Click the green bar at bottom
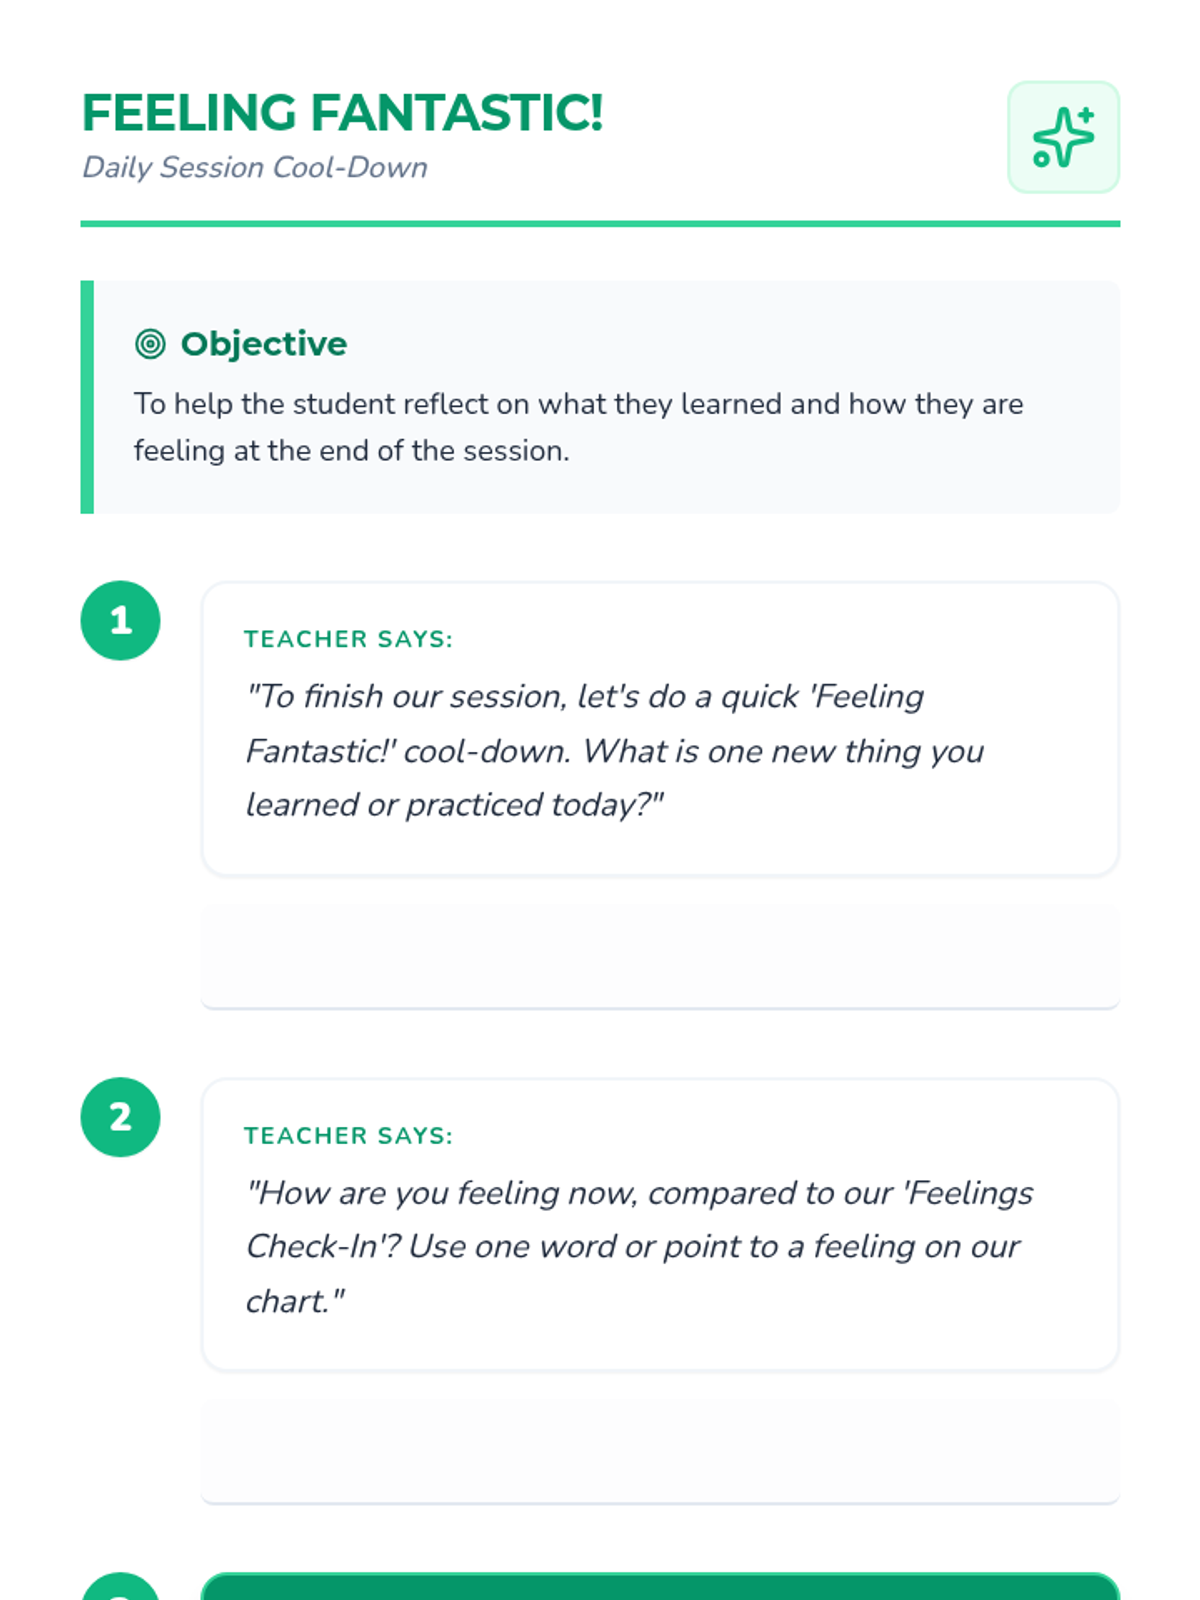The width and height of the screenshot is (1200, 1600). coord(660,1587)
